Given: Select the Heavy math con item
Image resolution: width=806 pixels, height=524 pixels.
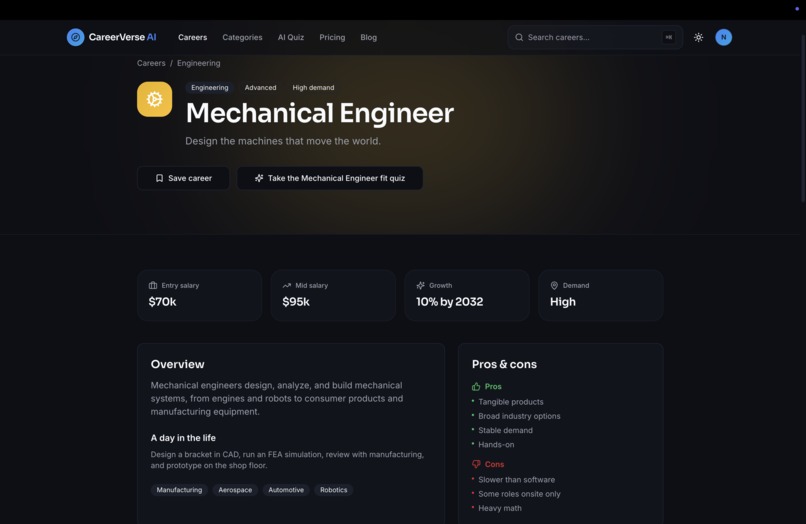Looking at the screenshot, I should coord(500,508).
